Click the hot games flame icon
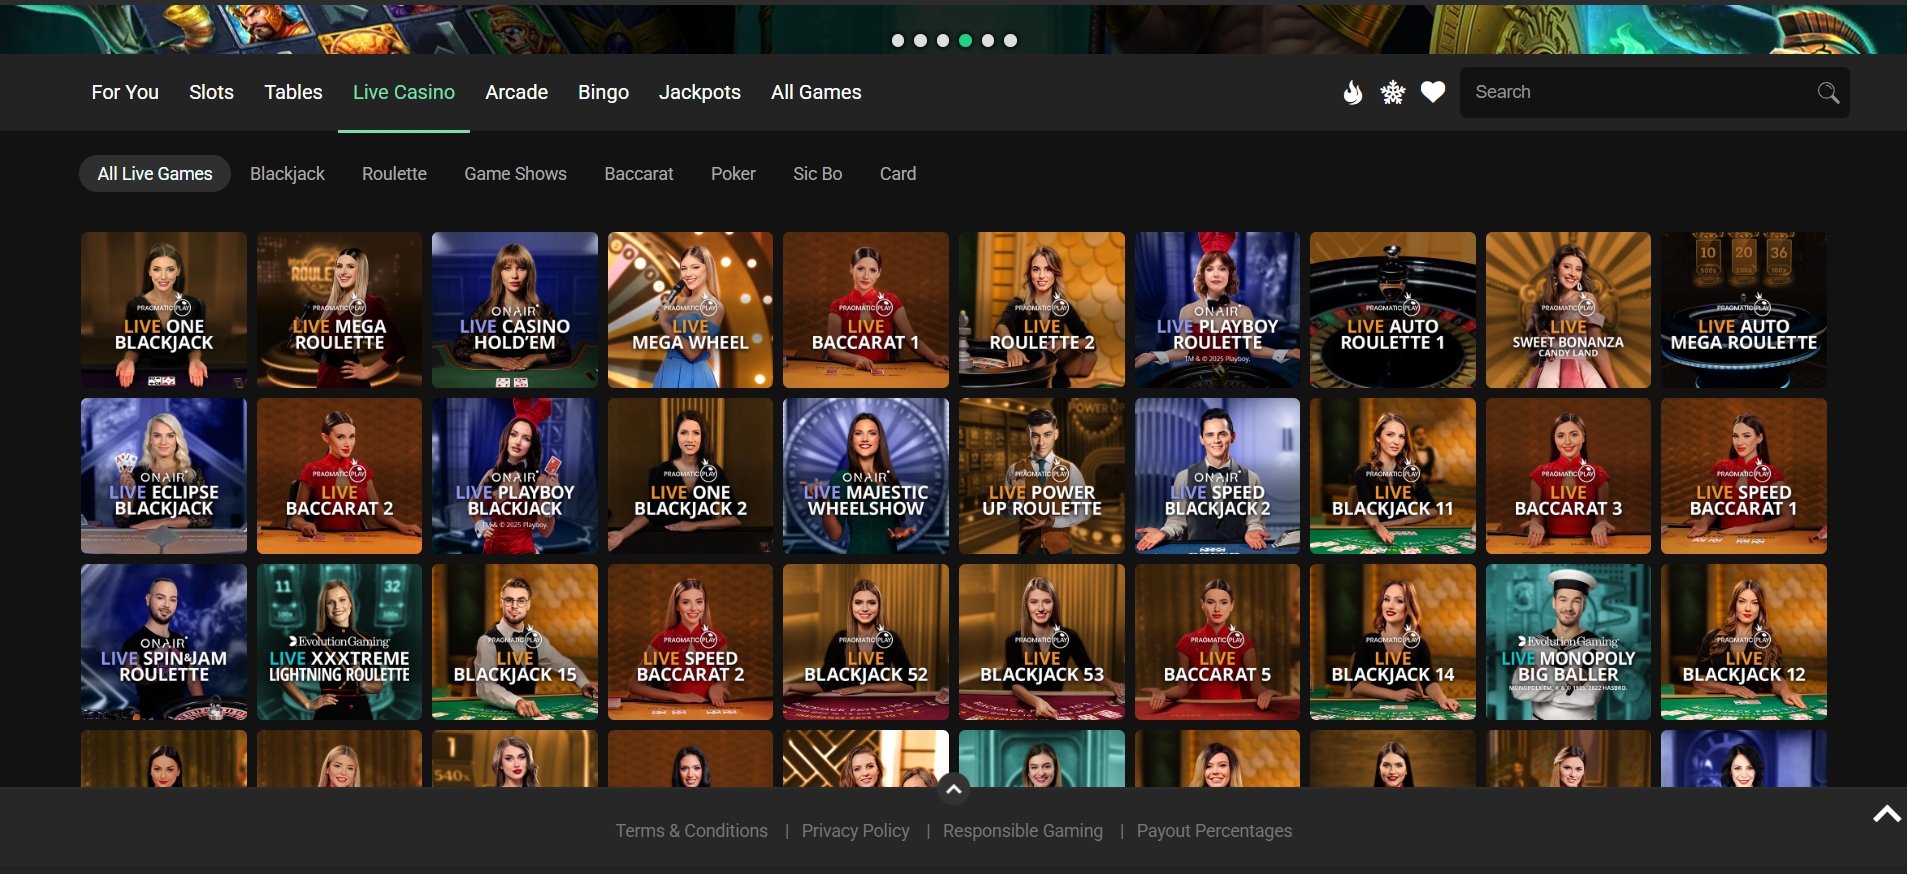This screenshot has width=1907, height=874. pos(1352,92)
